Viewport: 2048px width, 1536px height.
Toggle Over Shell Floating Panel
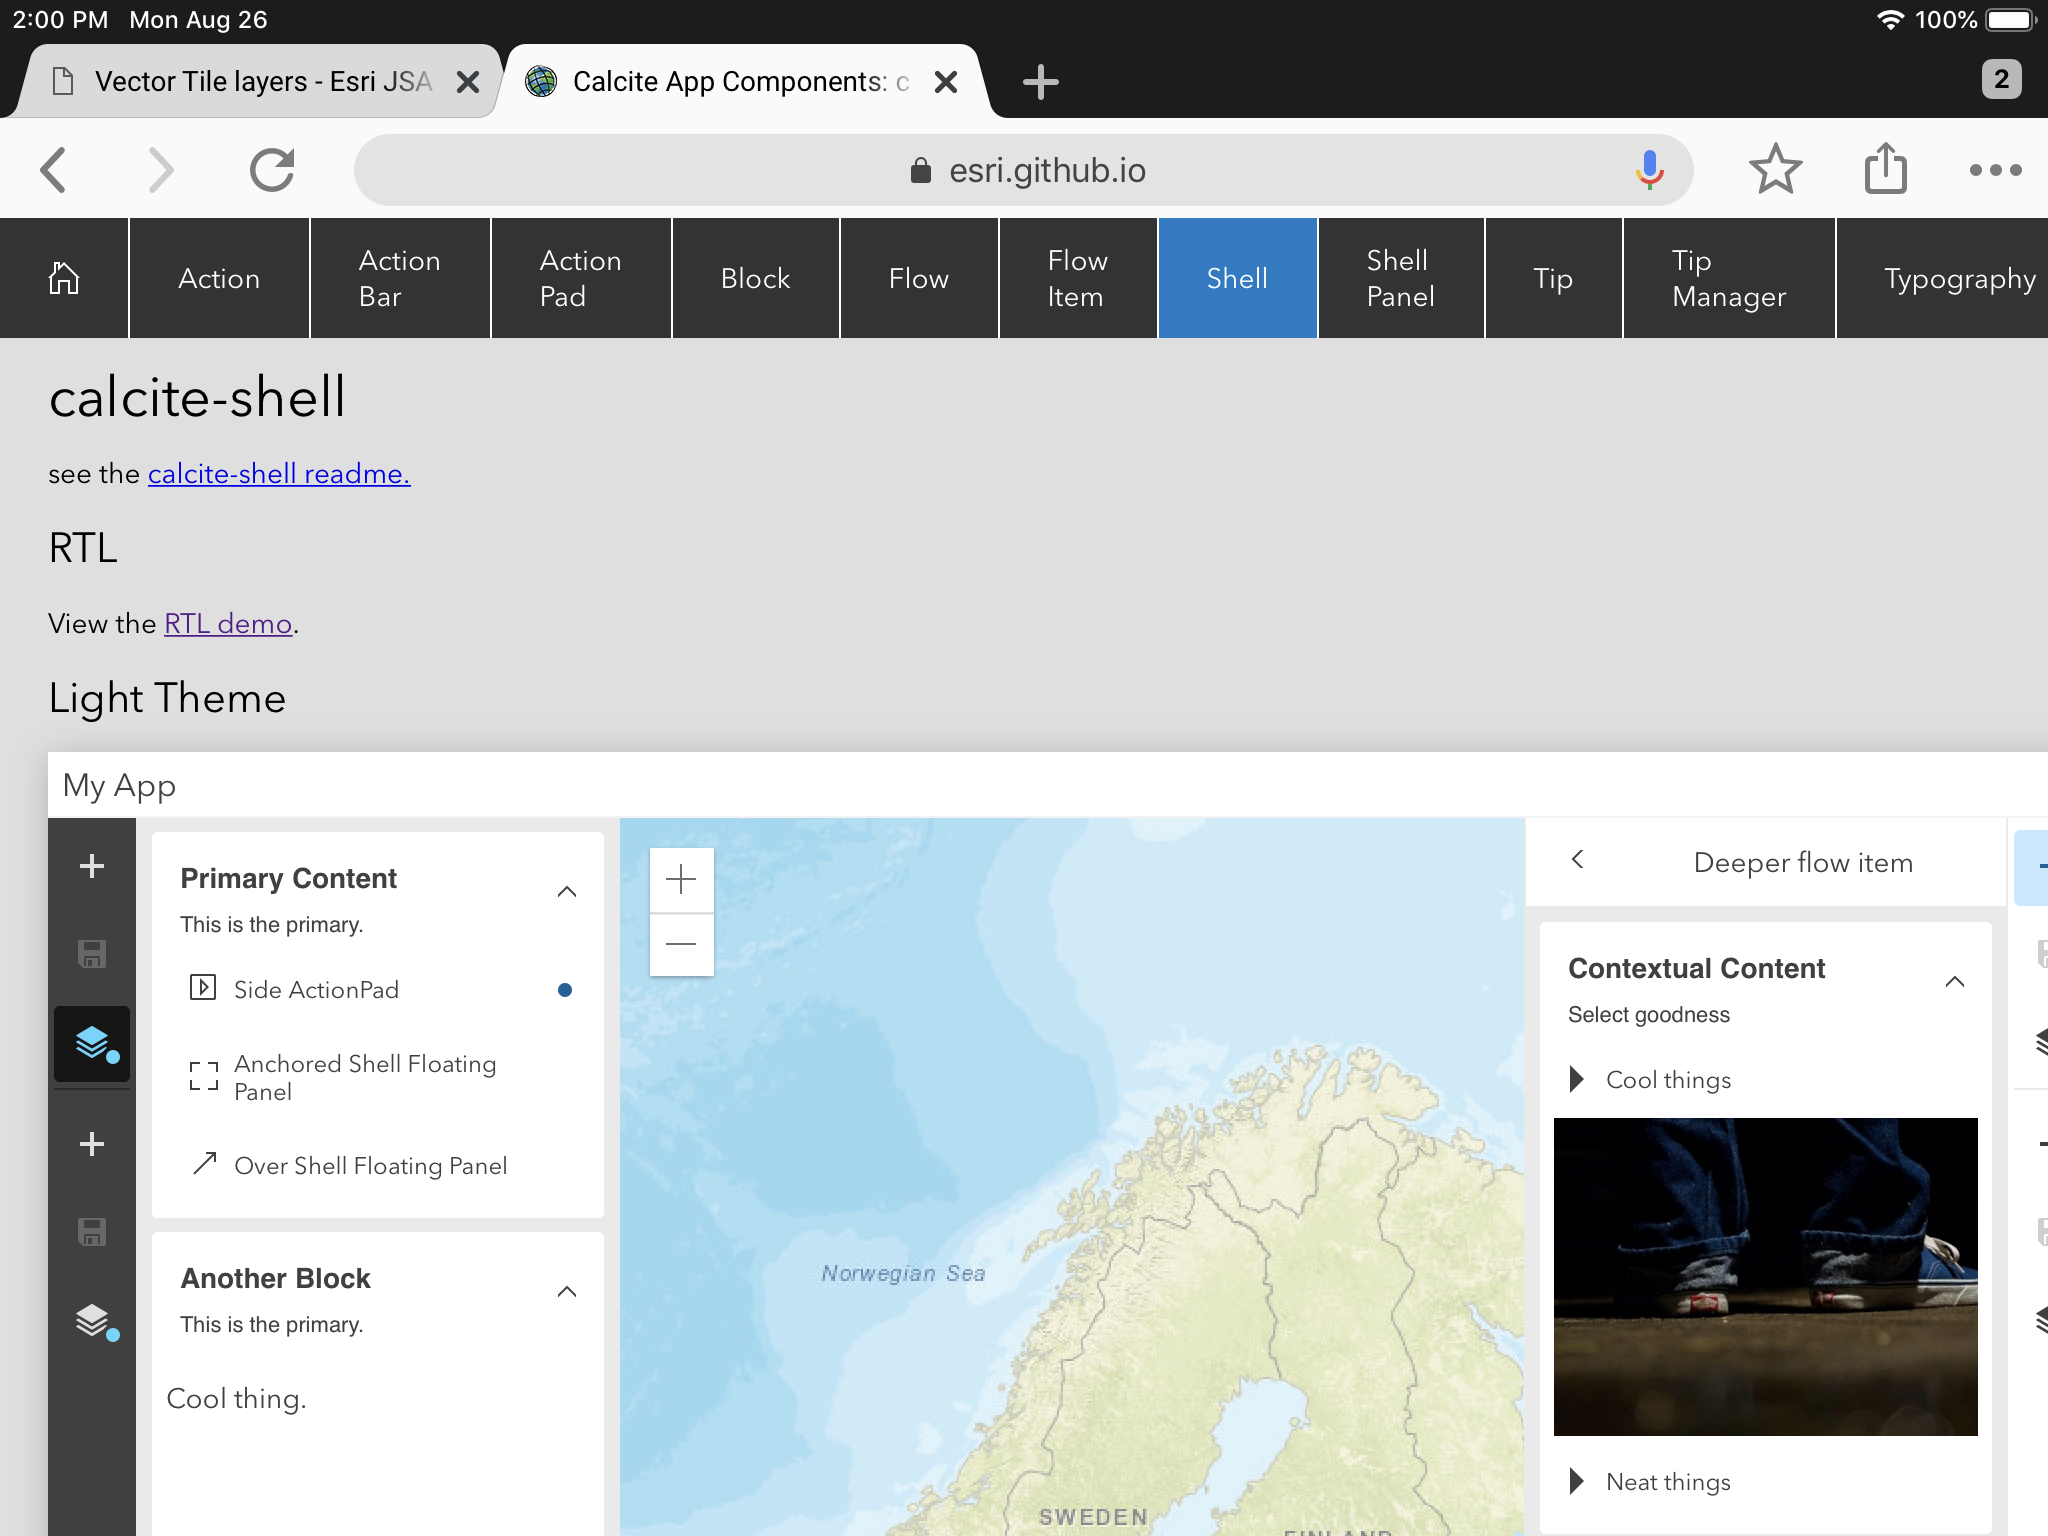pos(378,1166)
